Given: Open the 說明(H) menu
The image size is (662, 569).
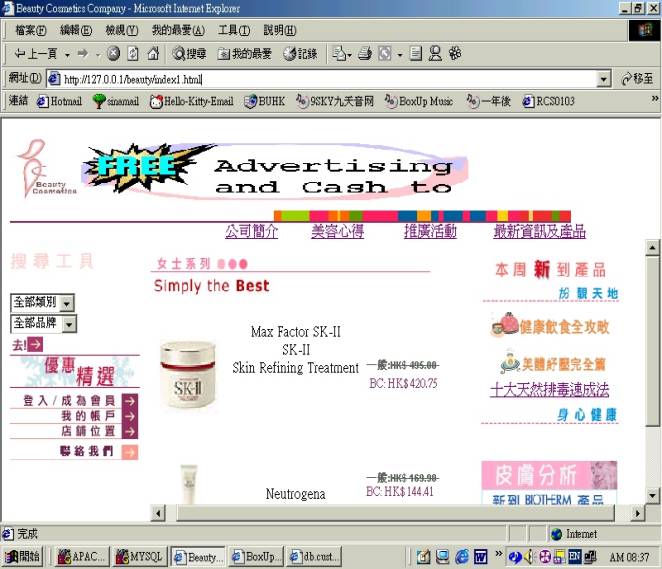Looking at the screenshot, I should (279, 30).
